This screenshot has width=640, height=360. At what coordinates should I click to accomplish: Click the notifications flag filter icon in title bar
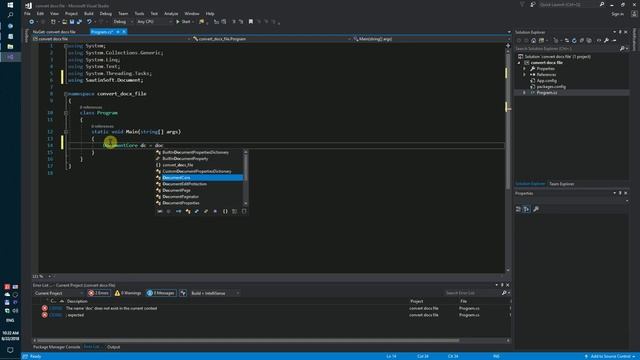click(522, 4)
